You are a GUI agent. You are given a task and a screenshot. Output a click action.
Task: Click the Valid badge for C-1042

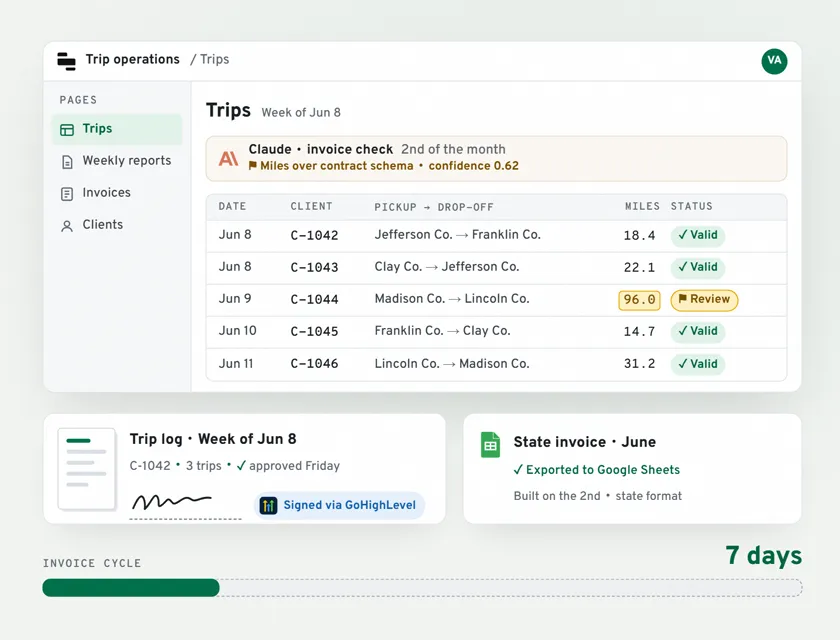point(698,235)
